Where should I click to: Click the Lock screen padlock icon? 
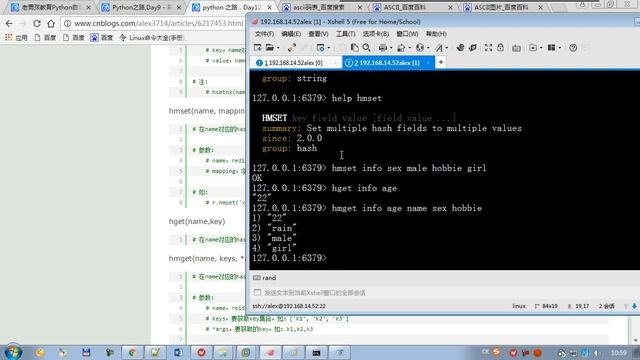click(500, 48)
